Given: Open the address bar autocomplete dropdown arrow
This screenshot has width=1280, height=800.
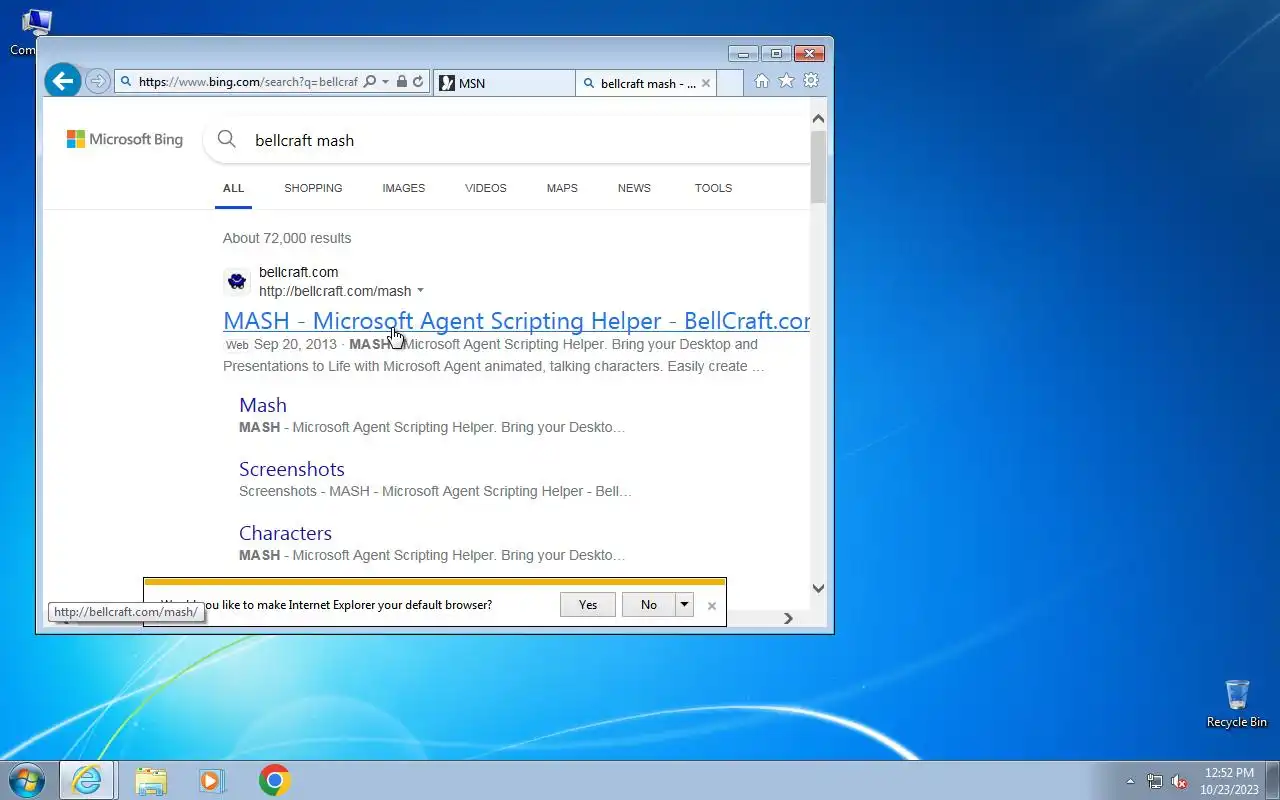Looking at the screenshot, I should point(385,82).
